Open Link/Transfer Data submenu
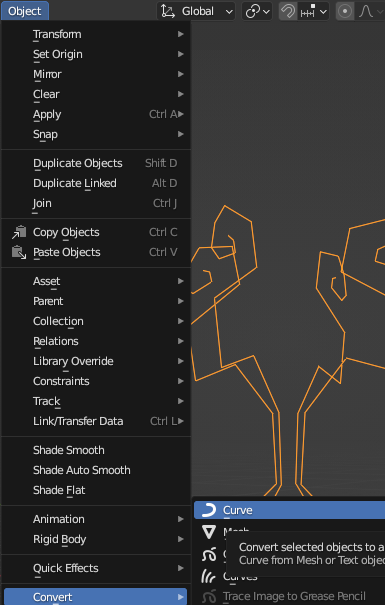This screenshot has height=605, width=385. [96, 421]
